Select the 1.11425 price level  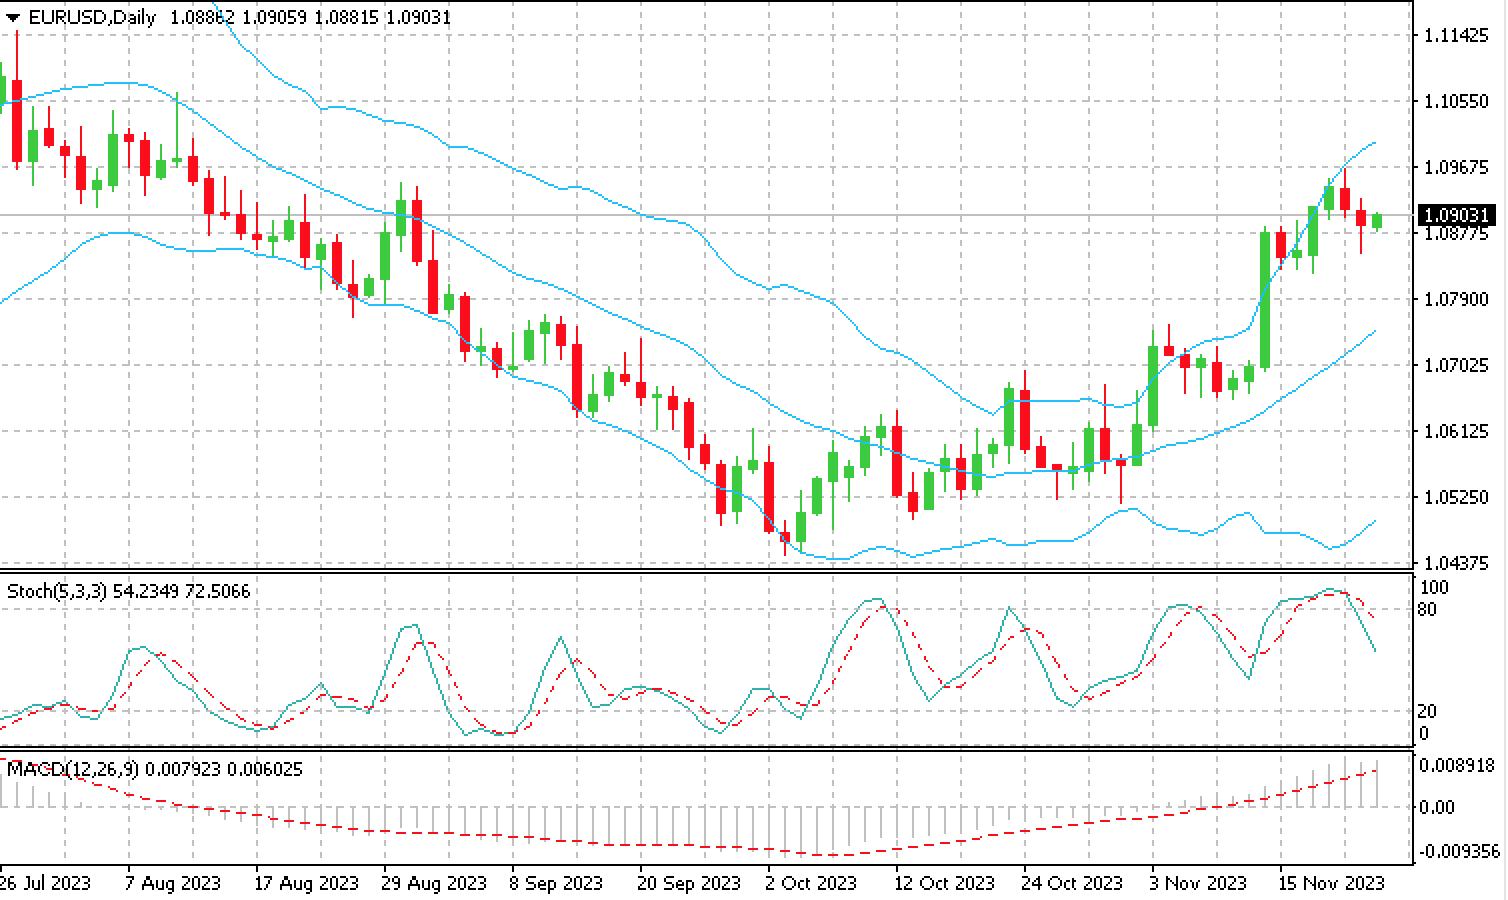[x=1456, y=36]
